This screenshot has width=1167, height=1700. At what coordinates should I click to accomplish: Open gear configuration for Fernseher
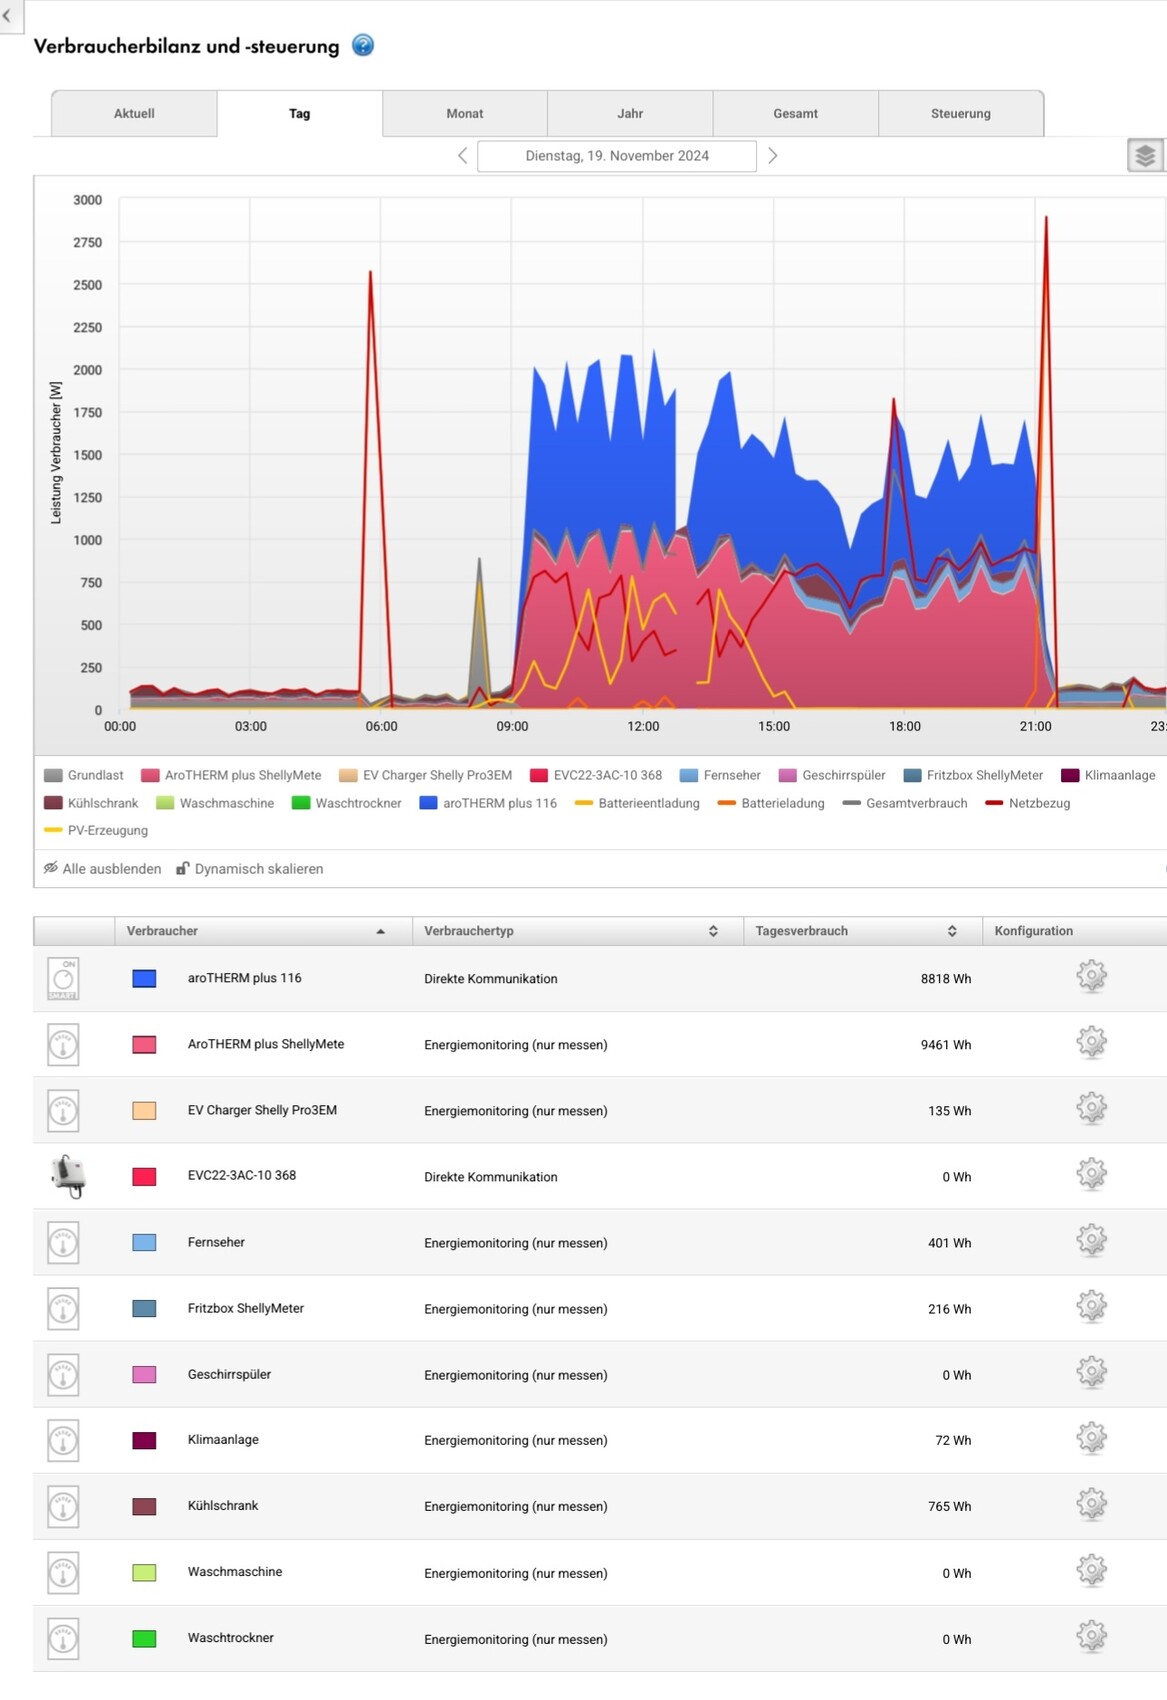1091,1241
